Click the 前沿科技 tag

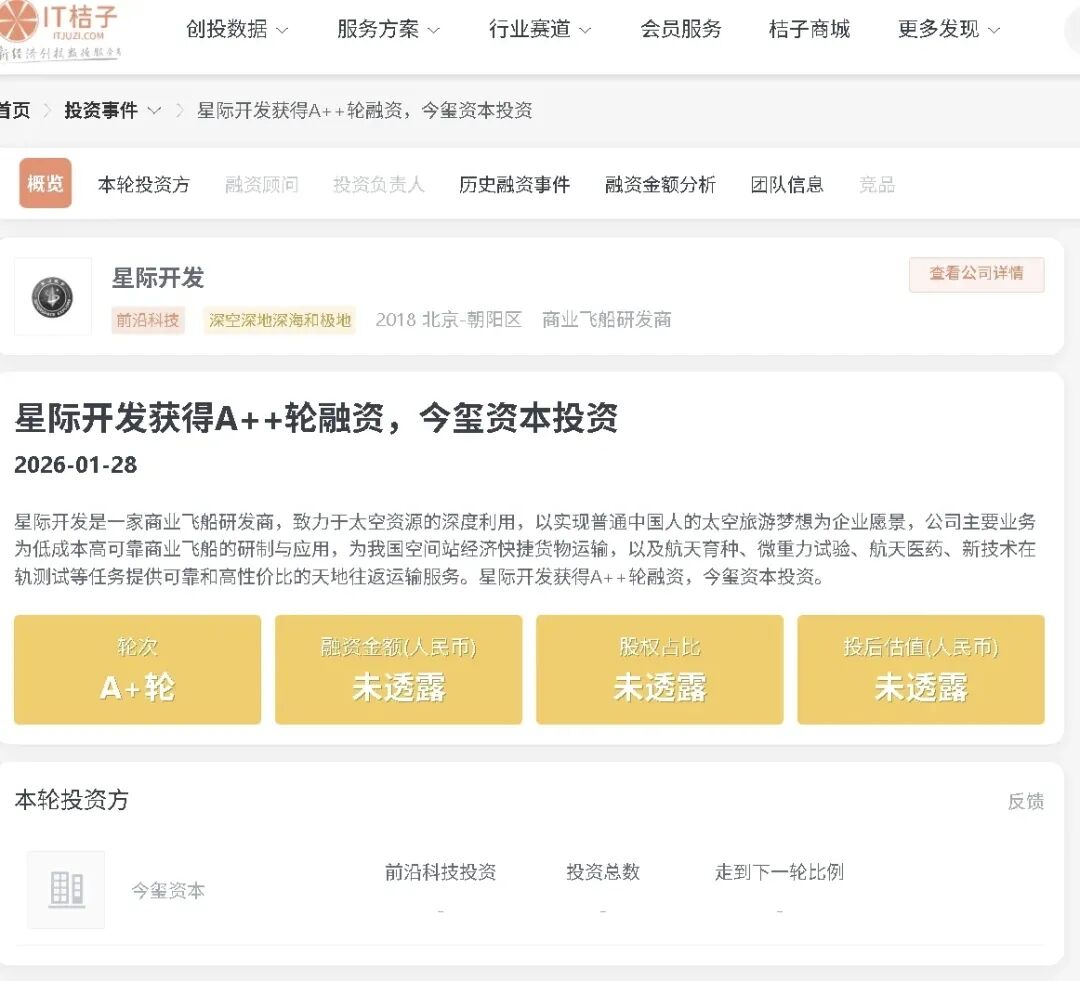pyautogui.click(x=148, y=320)
